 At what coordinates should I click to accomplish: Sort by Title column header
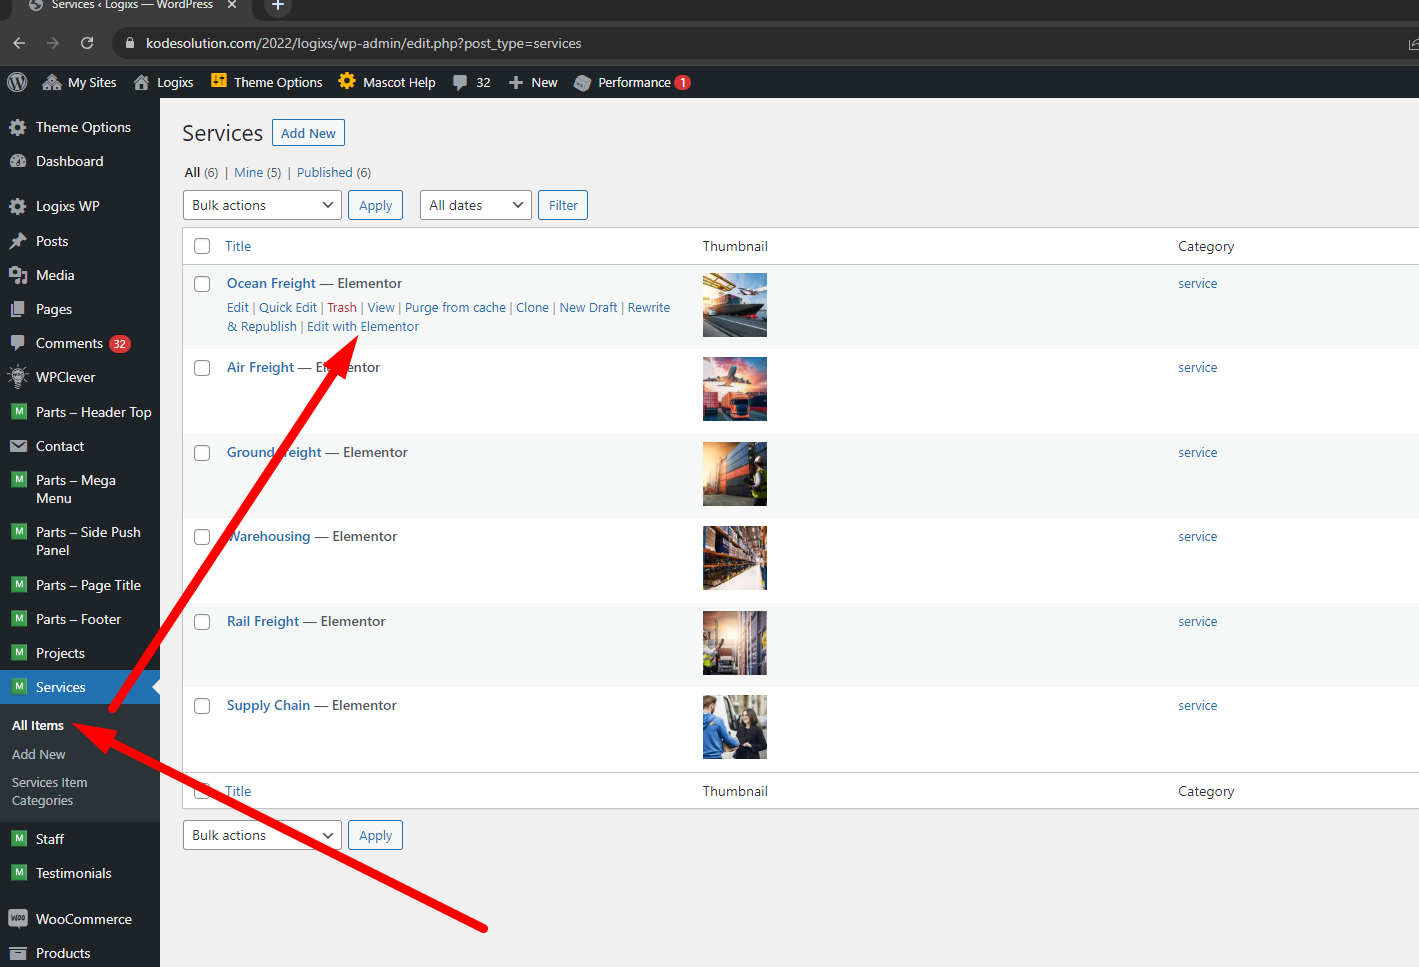(x=238, y=246)
